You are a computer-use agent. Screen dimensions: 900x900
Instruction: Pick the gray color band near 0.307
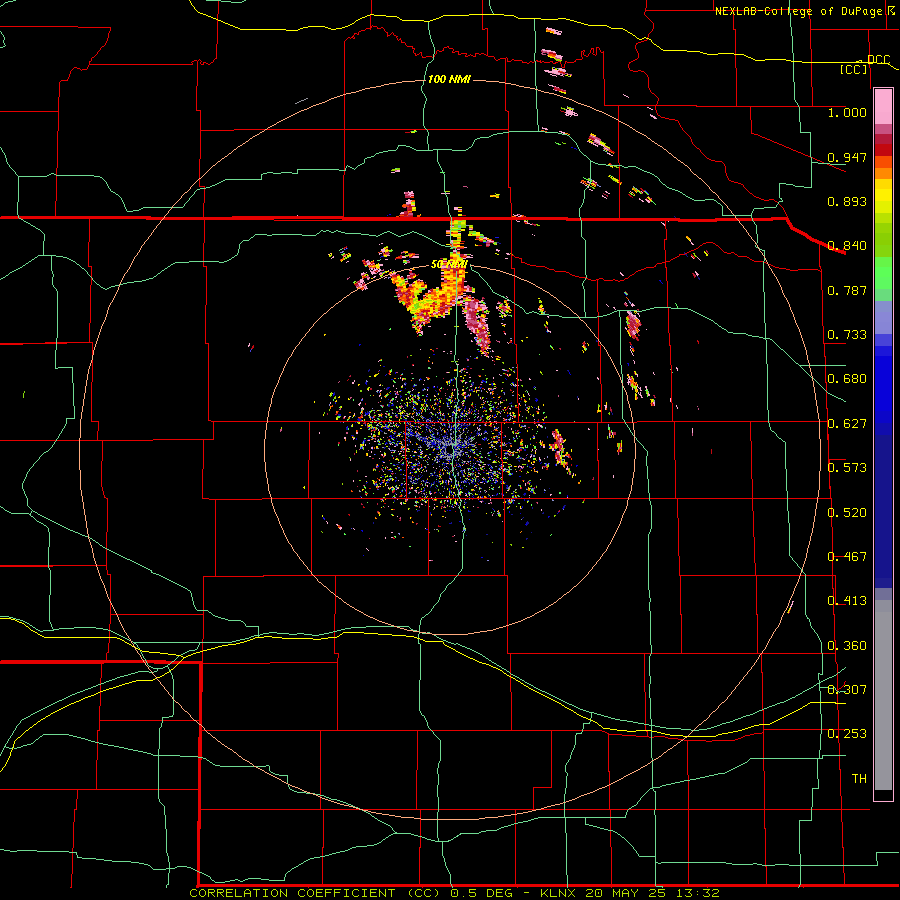pyautogui.click(x=883, y=695)
